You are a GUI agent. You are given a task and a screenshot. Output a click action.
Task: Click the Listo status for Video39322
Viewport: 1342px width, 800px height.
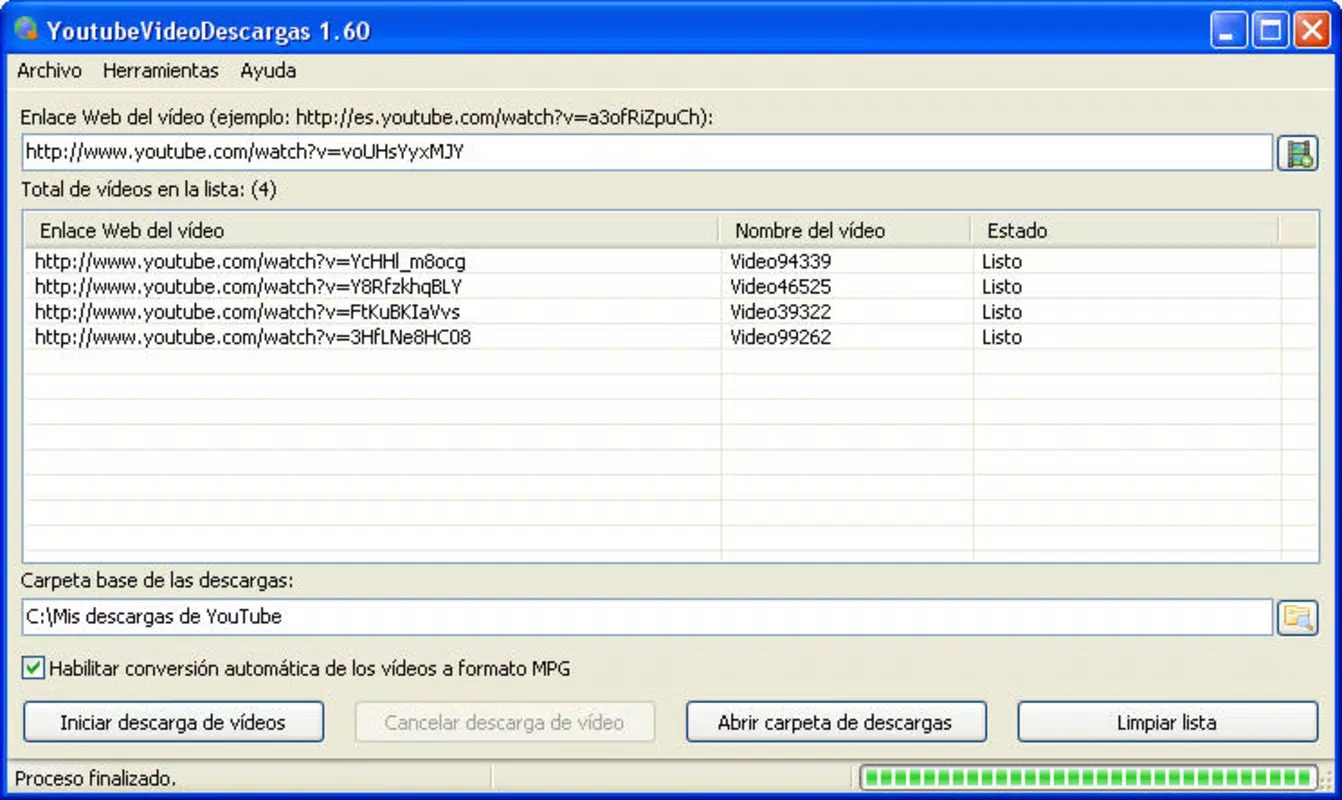[1001, 312]
